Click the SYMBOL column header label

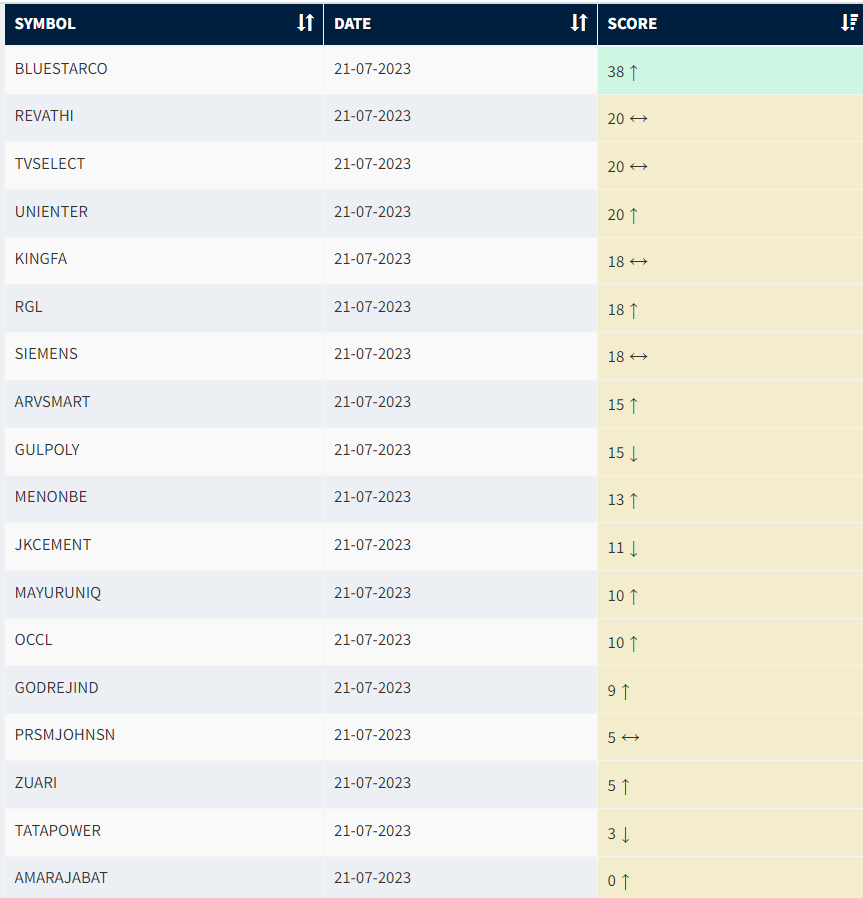[x=45, y=23]
